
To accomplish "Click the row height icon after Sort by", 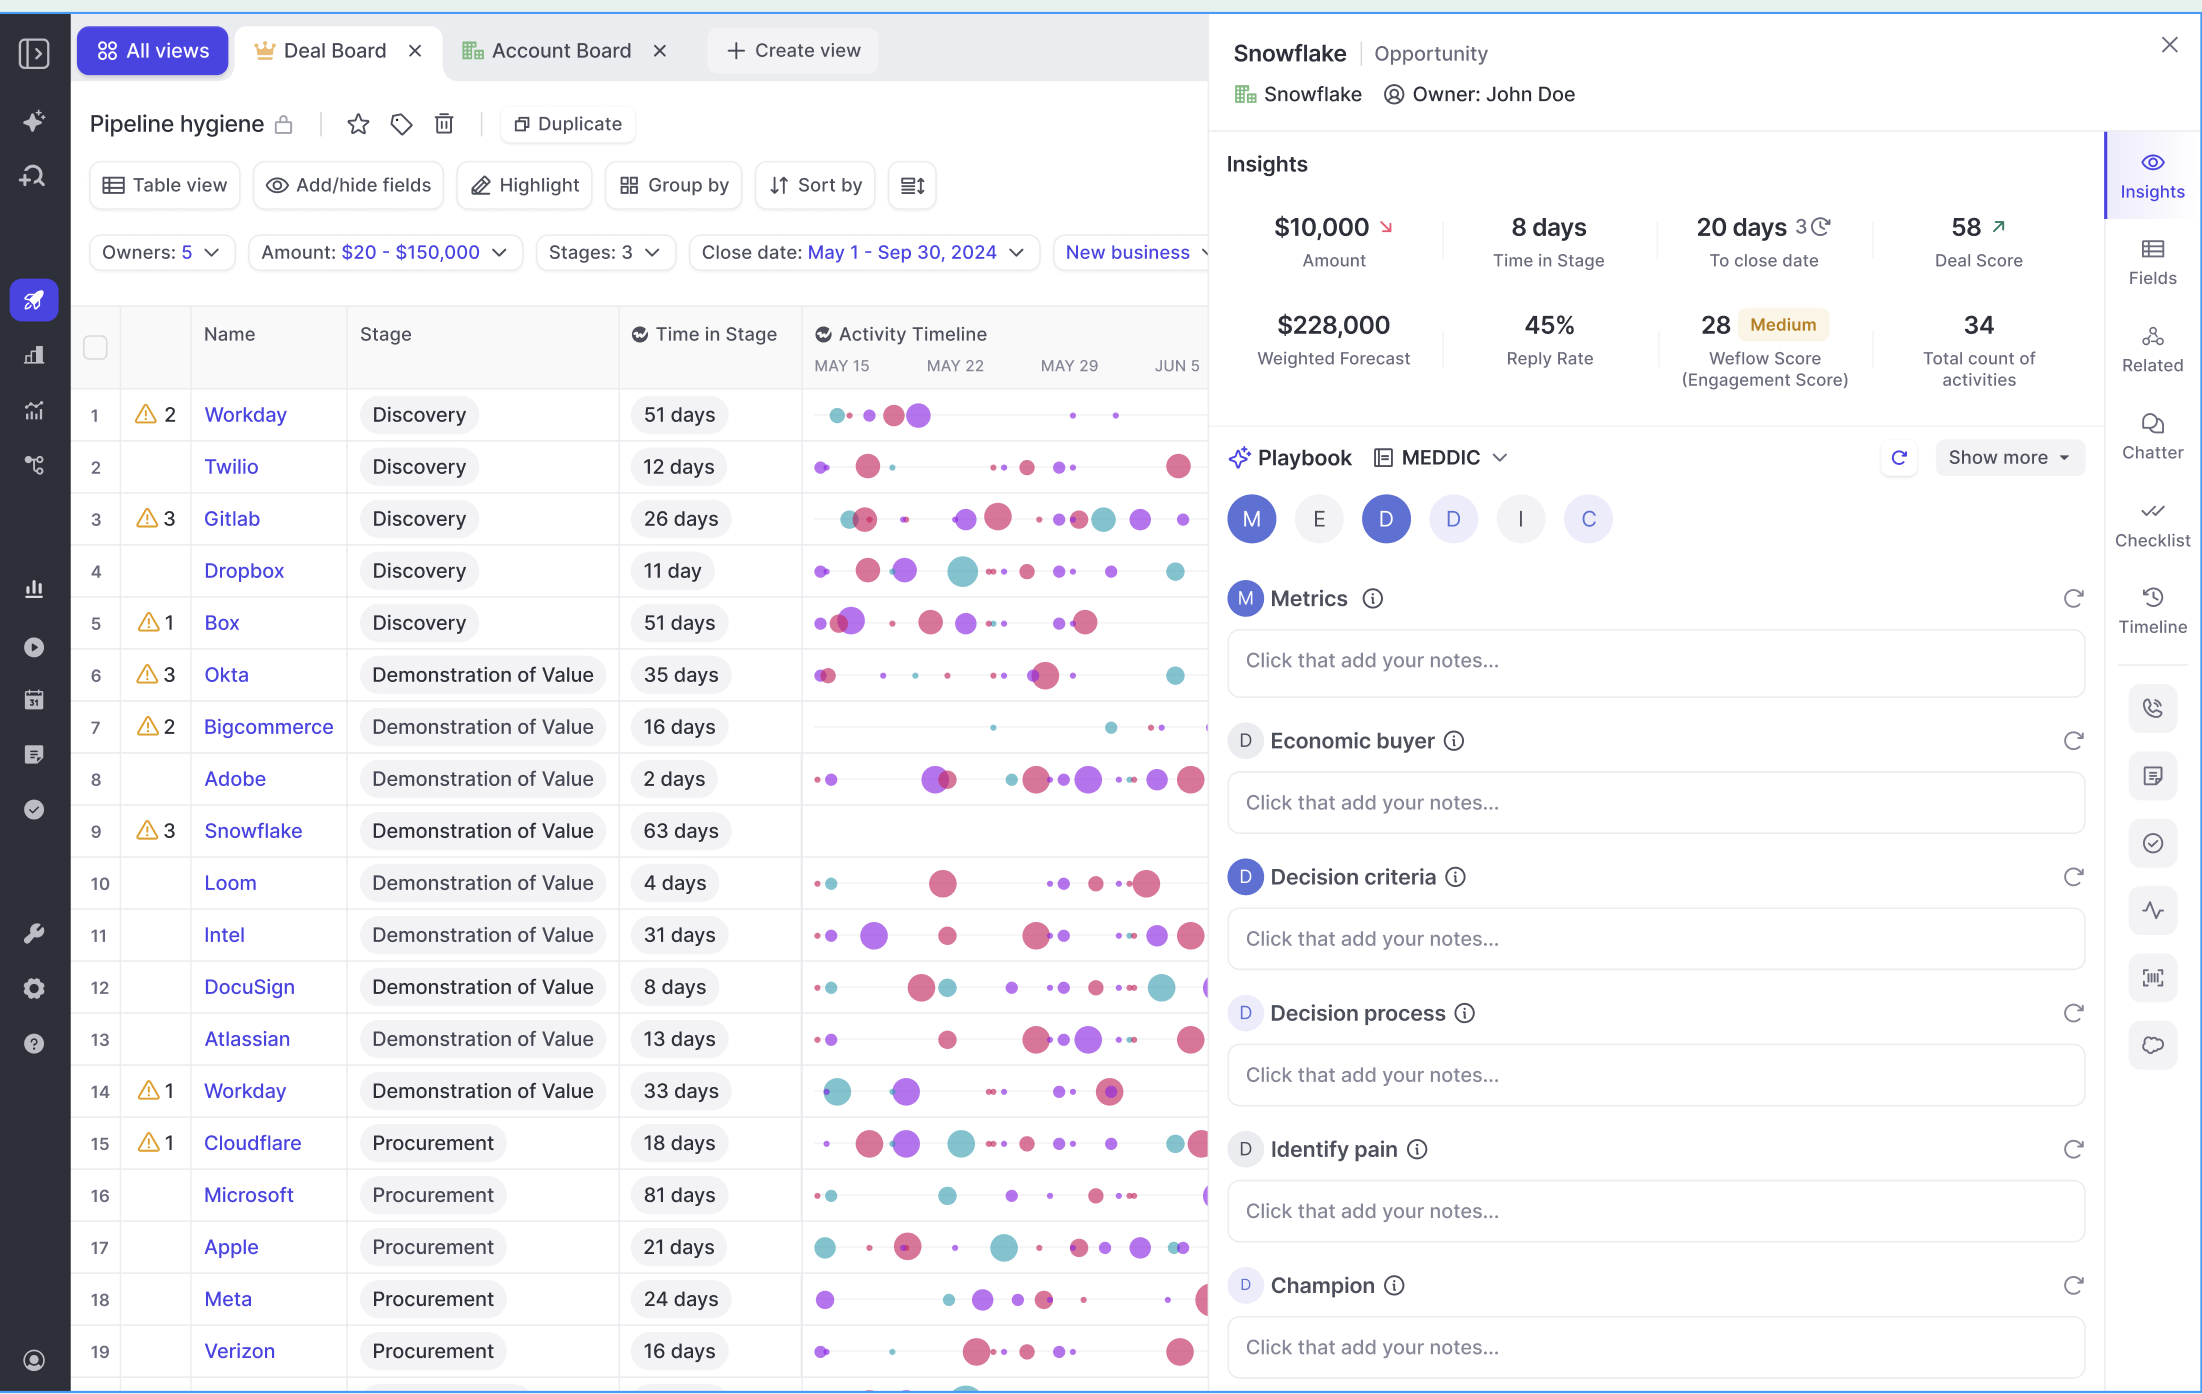I will click(912, 185).
